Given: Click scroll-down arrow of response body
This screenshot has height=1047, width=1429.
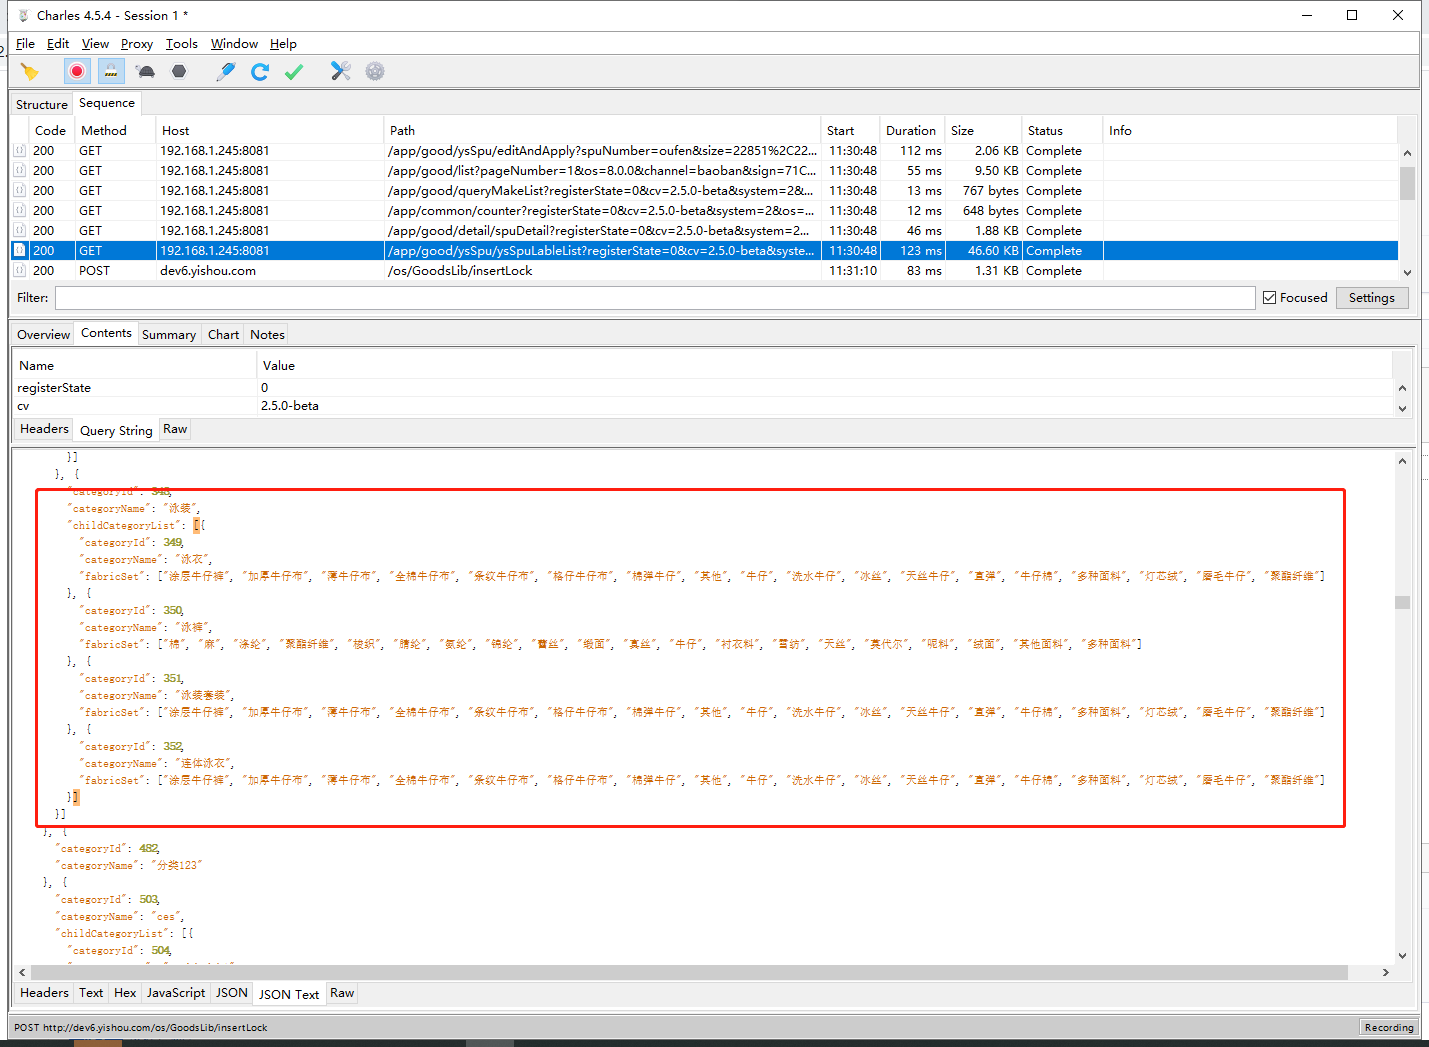Looking at the screenshot, I should point(1402,955).
